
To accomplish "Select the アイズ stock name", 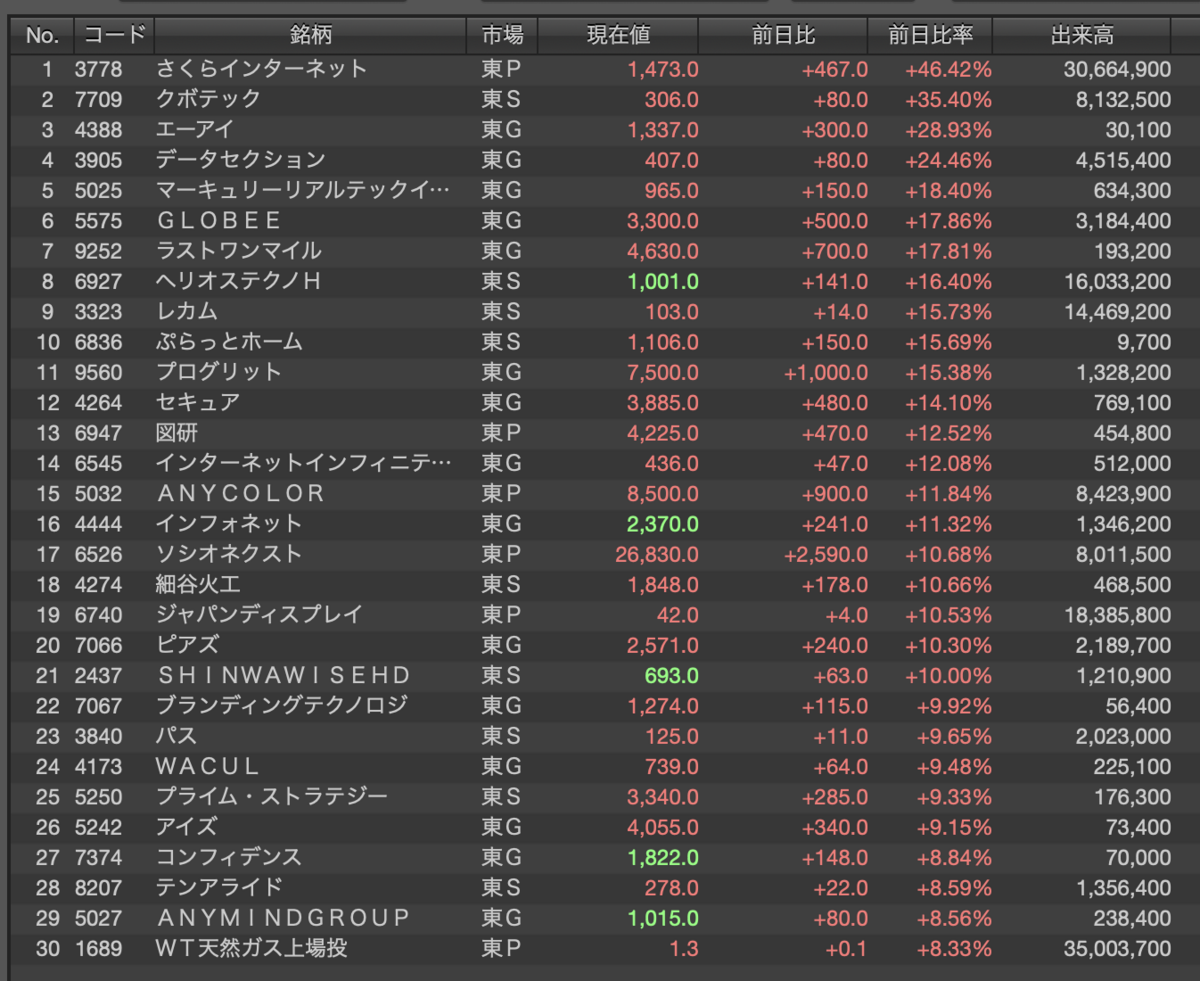I will pyautogui.click(x=187, y=827).
